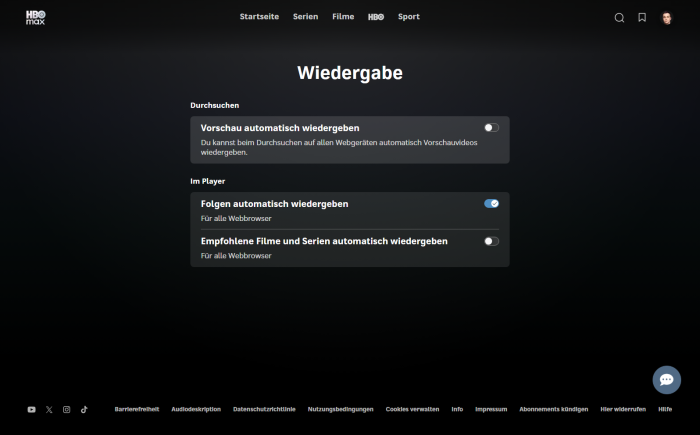Click the Wiedergabe page heading
This screenshot has width=700, height=435.
pyautogui.click(x=350, y=73)
